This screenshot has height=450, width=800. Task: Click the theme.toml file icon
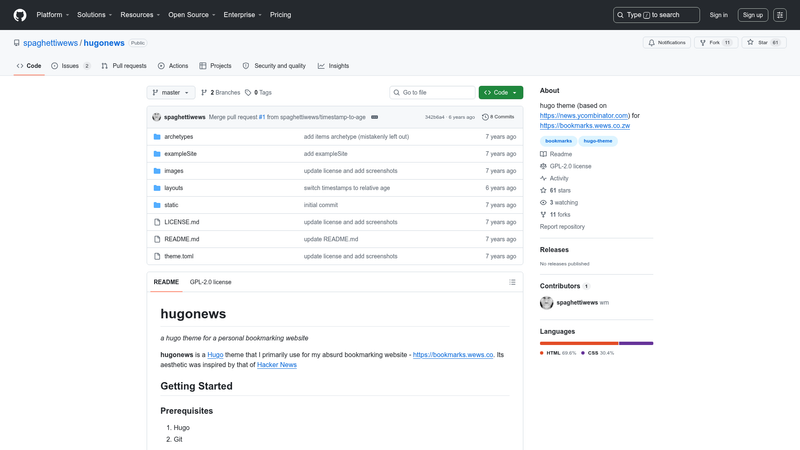coord(157,256)
